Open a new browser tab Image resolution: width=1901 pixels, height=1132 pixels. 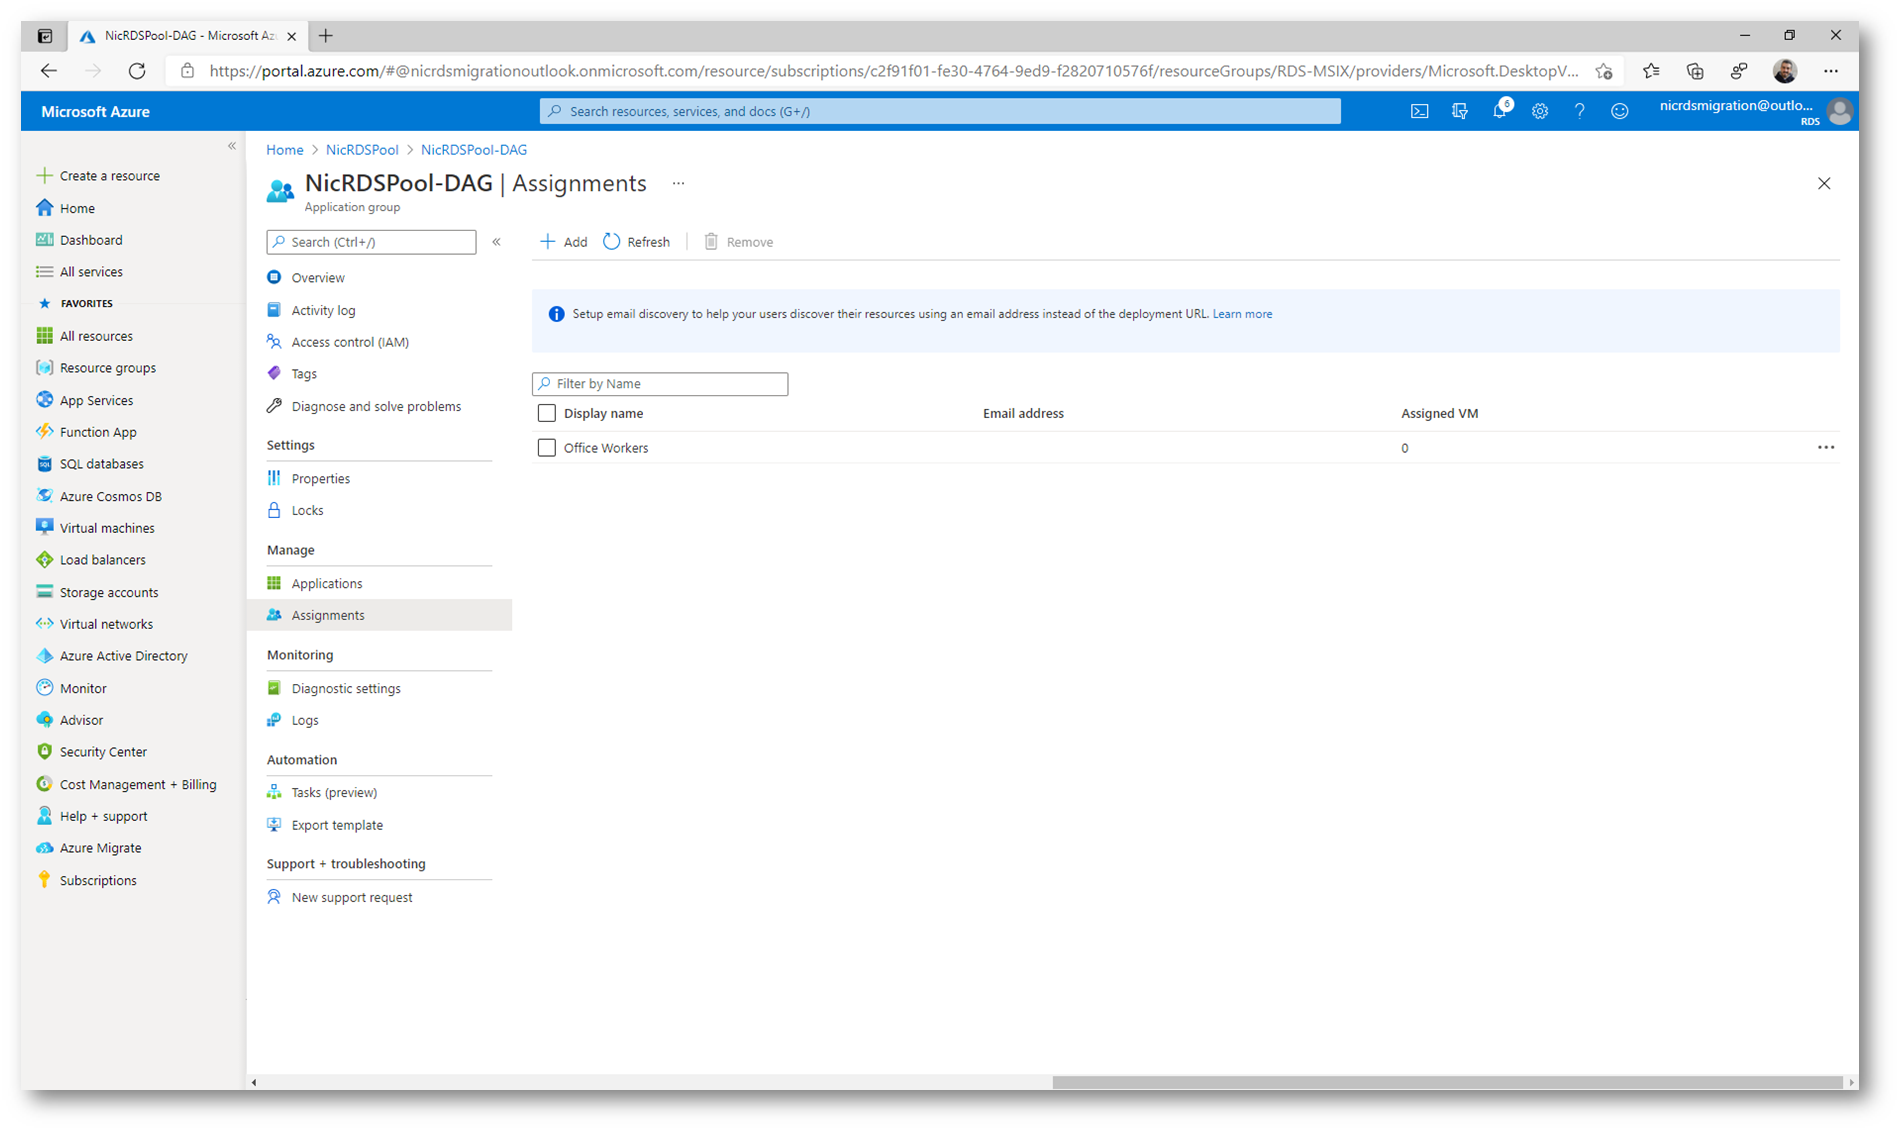pyautogui.click(x=325, y=36)
